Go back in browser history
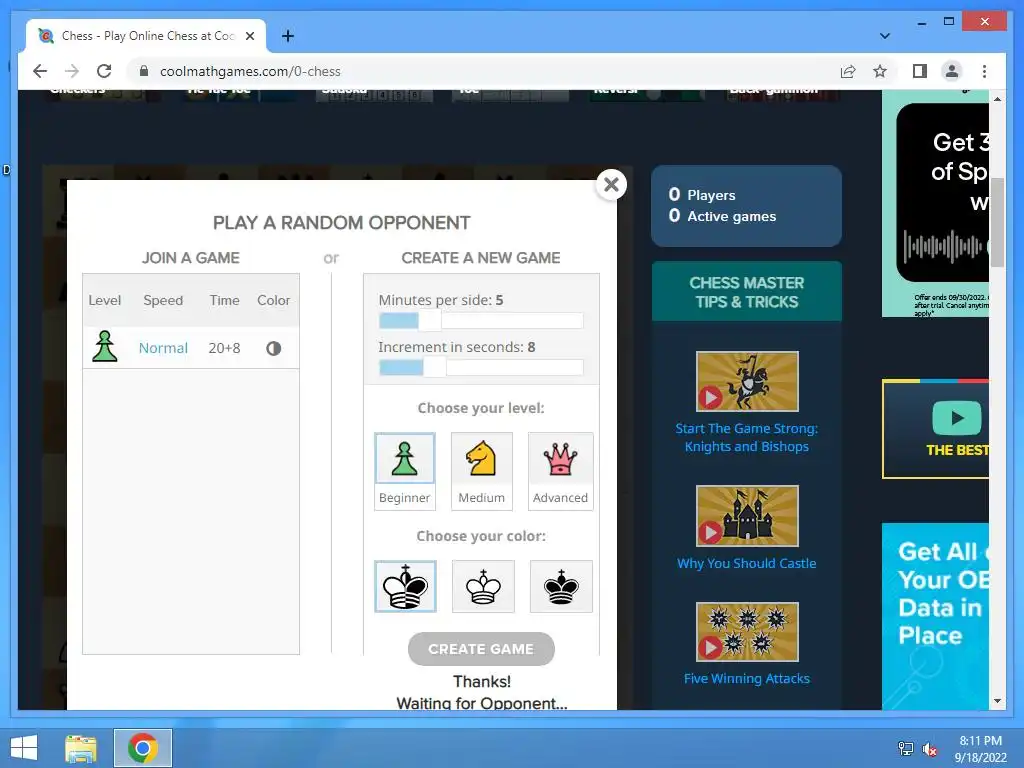1024x768 pixels. click(x=40, y=71)
